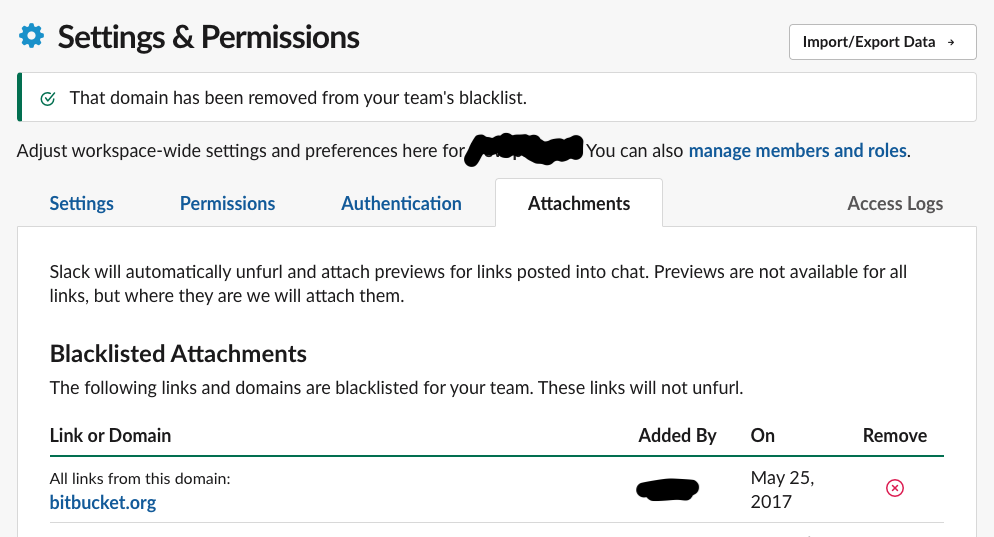Switch to the Permissions tab

point(228,204)
